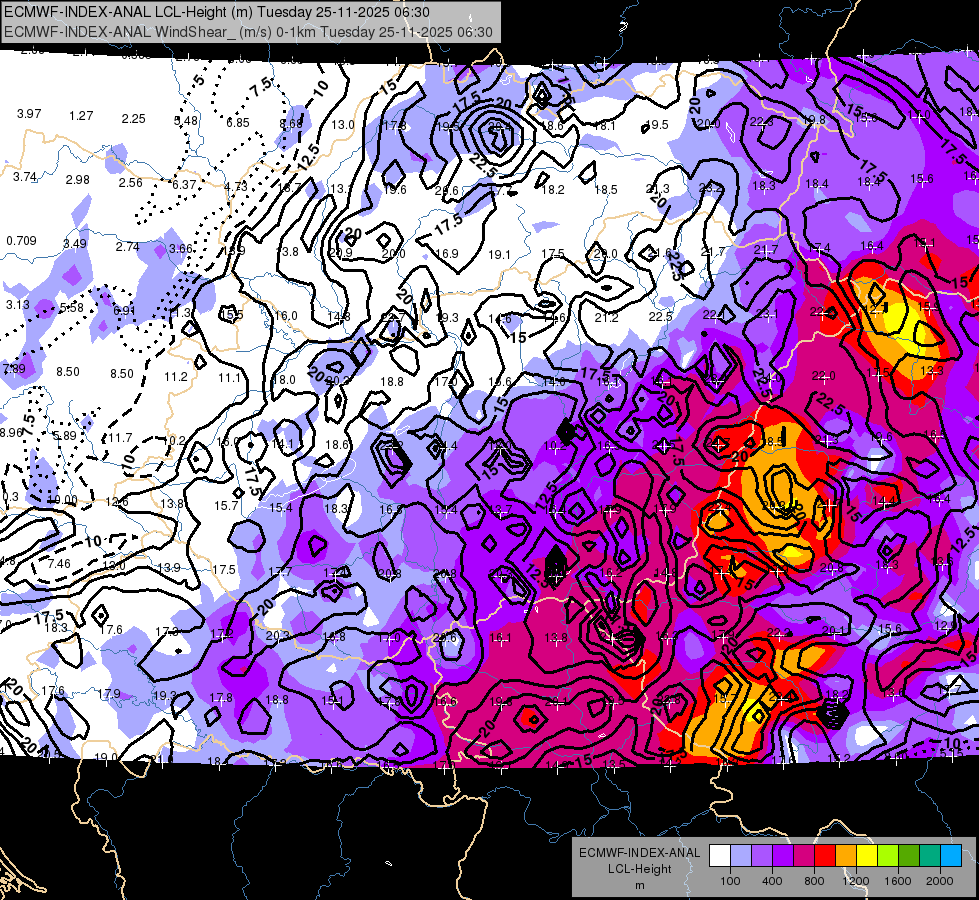The image size is (979, 900).
Task: Click the wind shear value 3.49
Action: click(74, 244)
